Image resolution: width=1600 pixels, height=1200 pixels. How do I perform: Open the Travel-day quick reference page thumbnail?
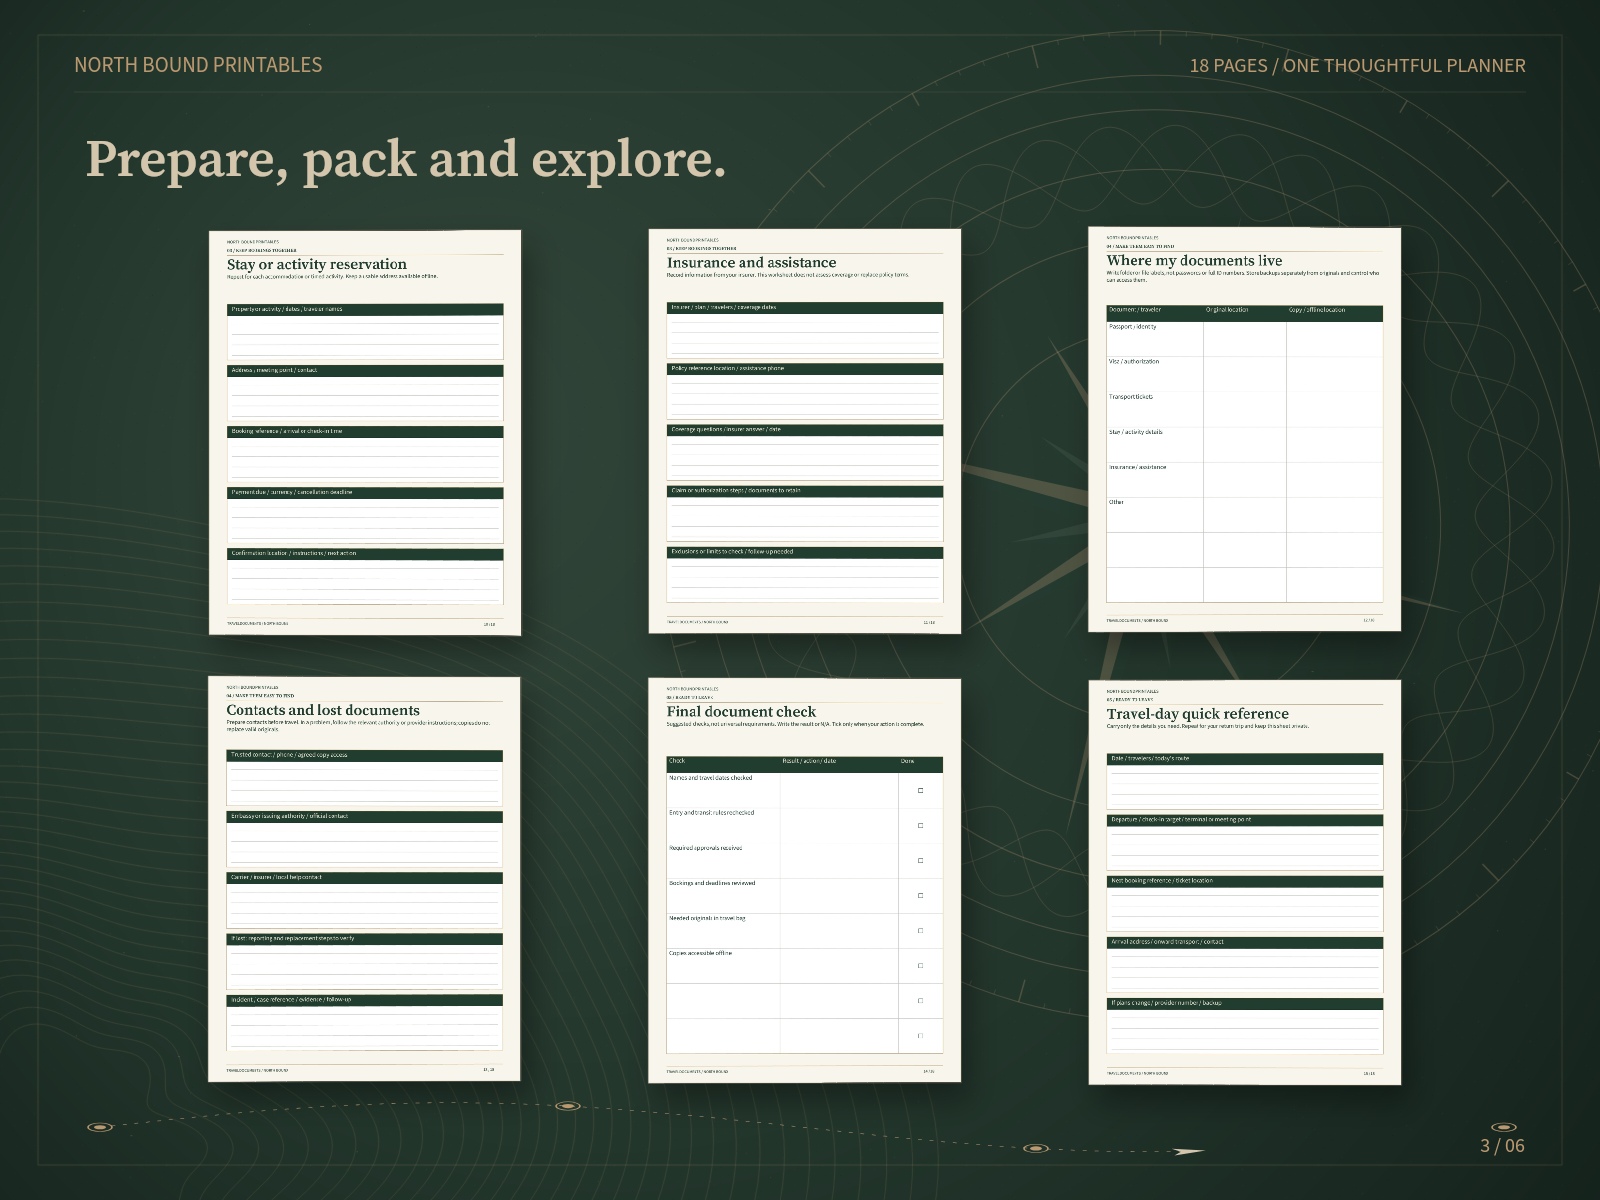[x=1245, y=882]
